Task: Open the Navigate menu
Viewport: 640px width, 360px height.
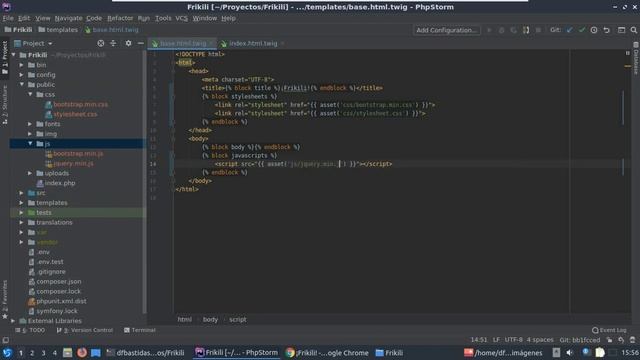Action: coord(68,18)
